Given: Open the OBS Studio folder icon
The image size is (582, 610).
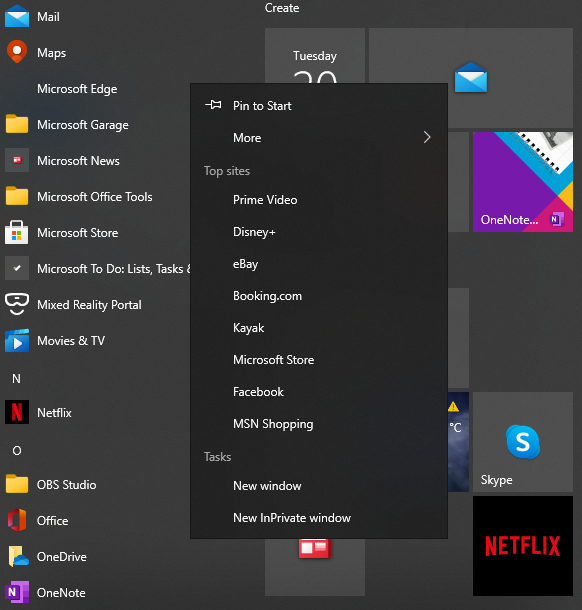Looking at the screenshot, I should (17, 484).
